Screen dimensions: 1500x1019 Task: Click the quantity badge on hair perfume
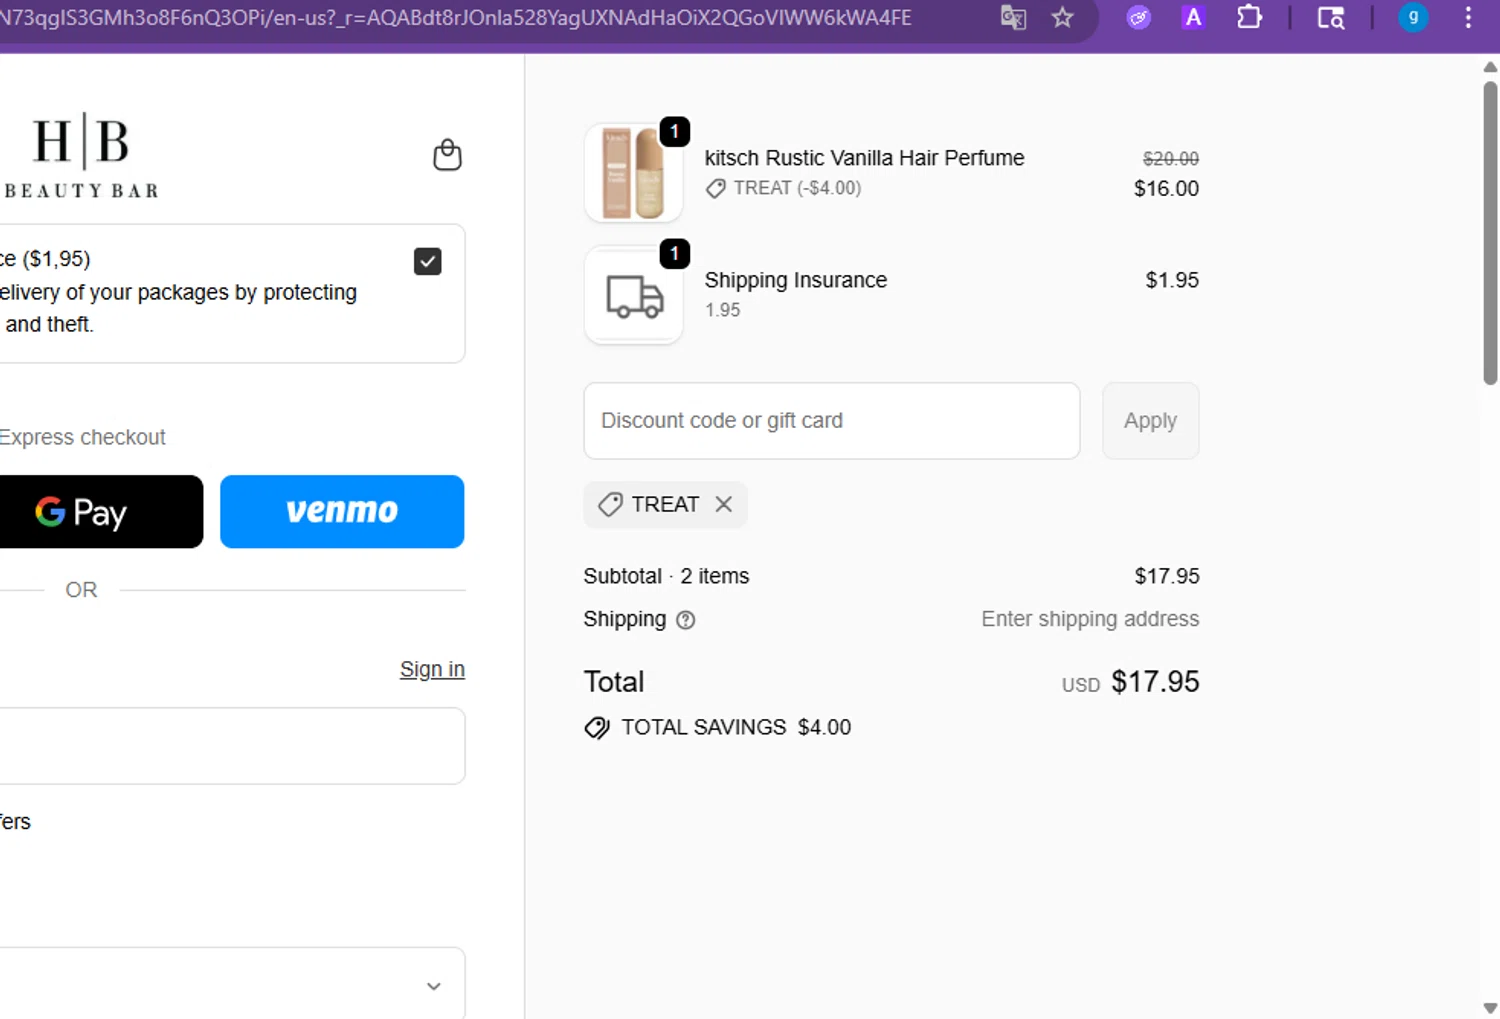click(x=675, y=131)
